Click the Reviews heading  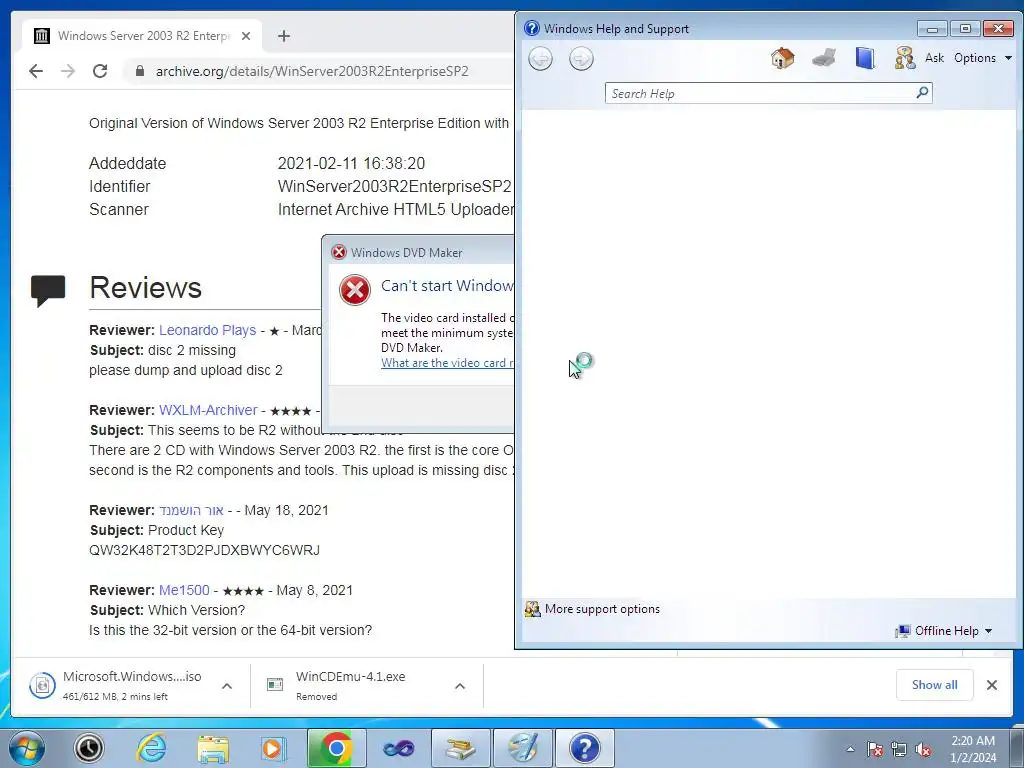[x=145, y=287]
